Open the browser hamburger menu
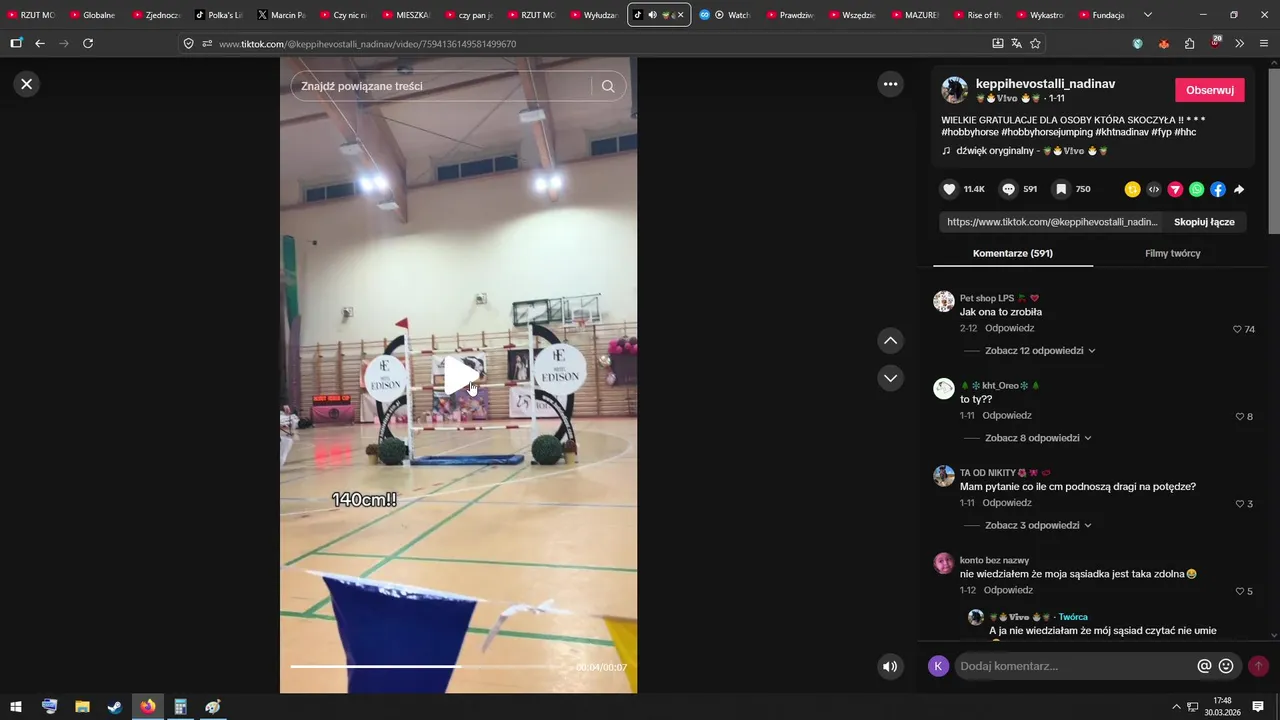Viewport: 1280px width, 720px height. 1265,43
